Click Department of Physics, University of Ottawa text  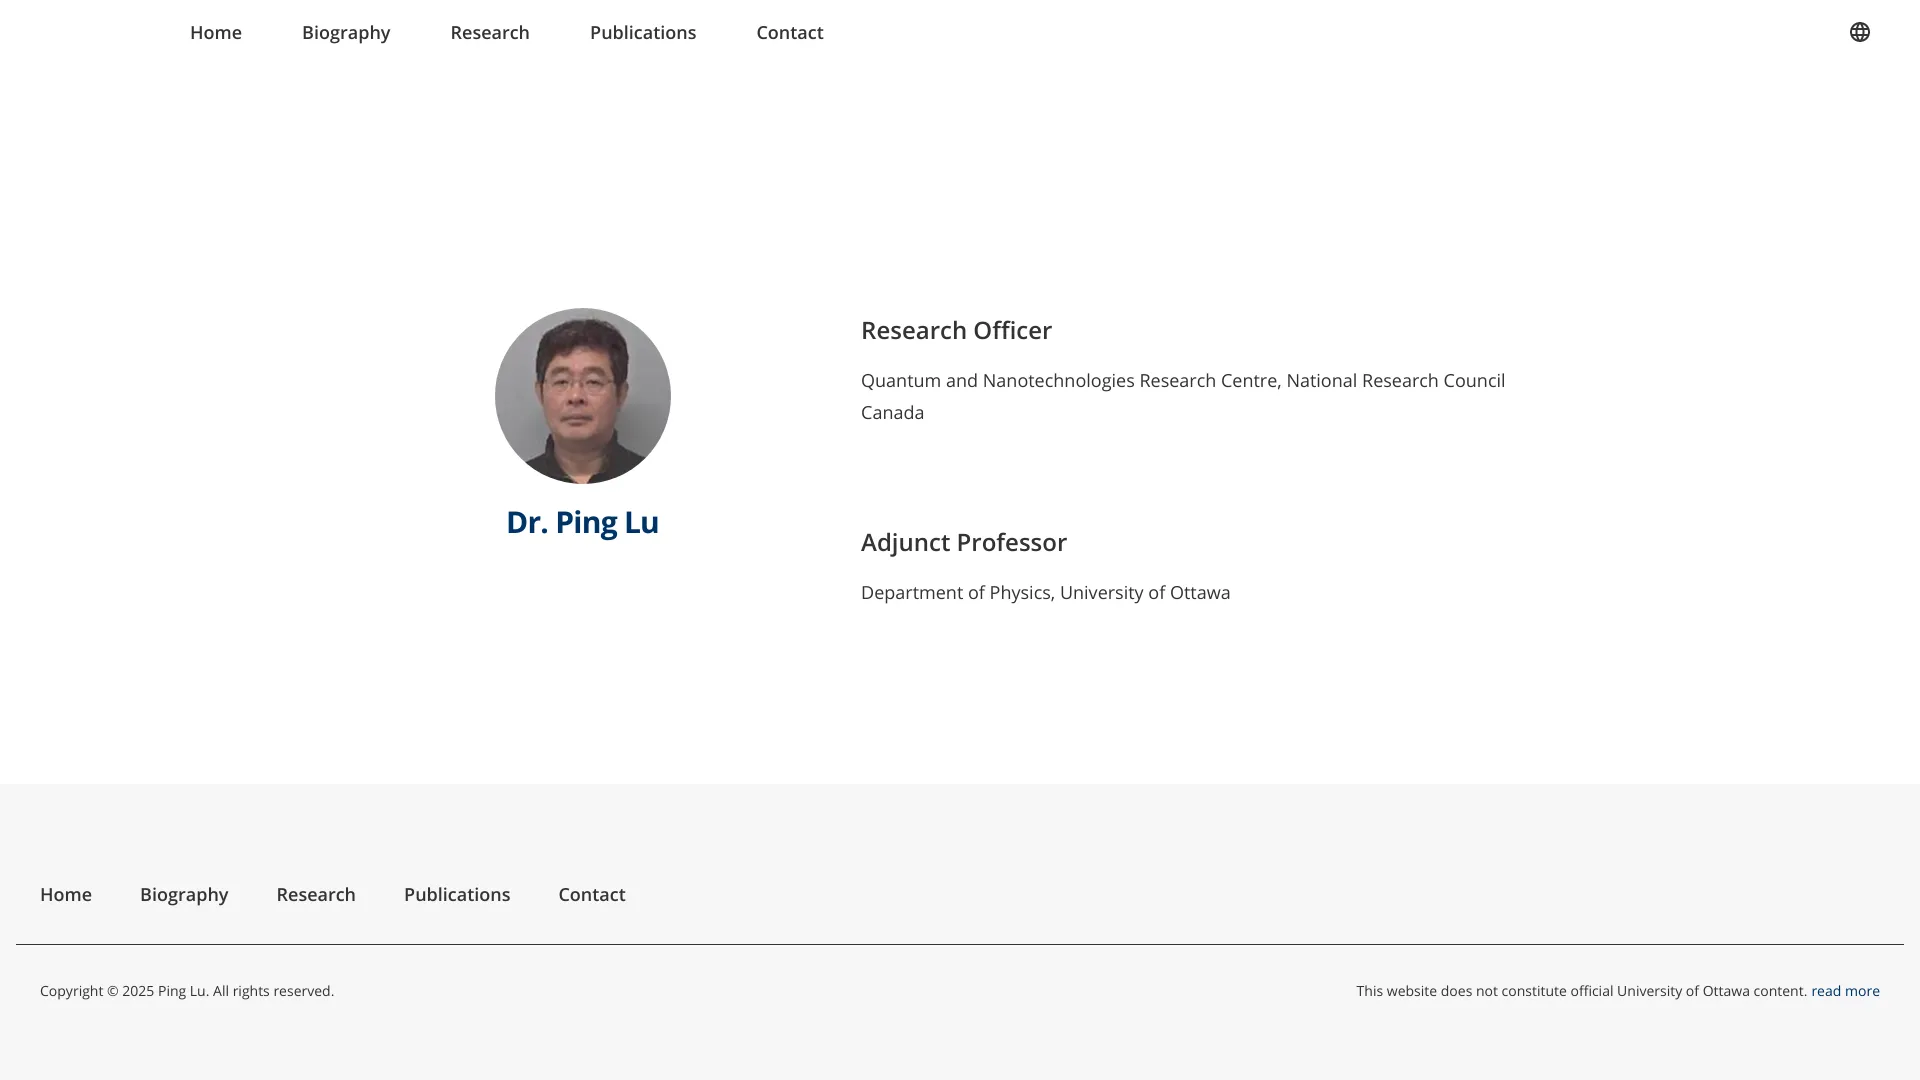click(x=1045, y=593)
